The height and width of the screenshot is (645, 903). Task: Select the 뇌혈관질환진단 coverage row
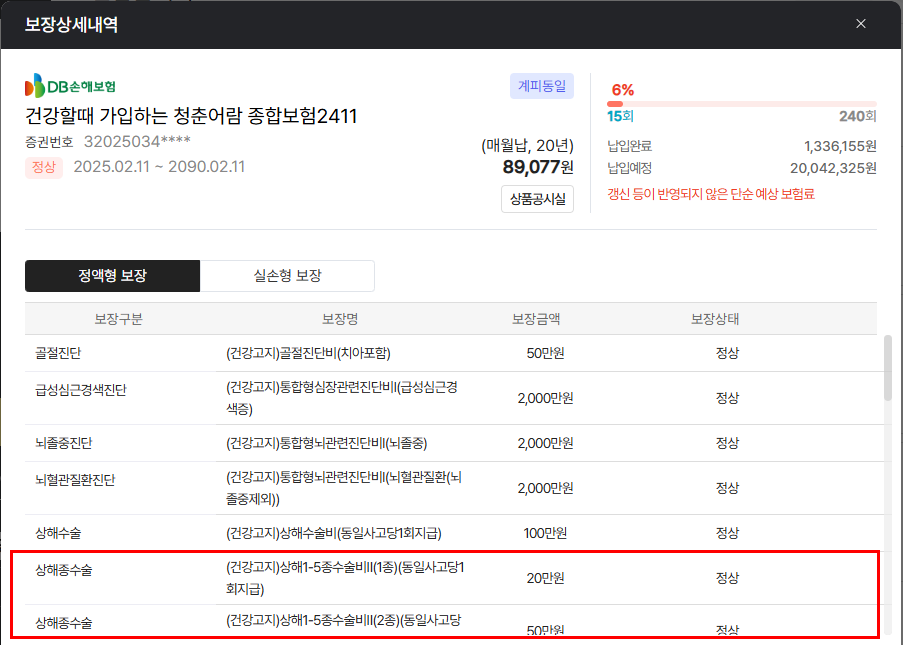450,487
